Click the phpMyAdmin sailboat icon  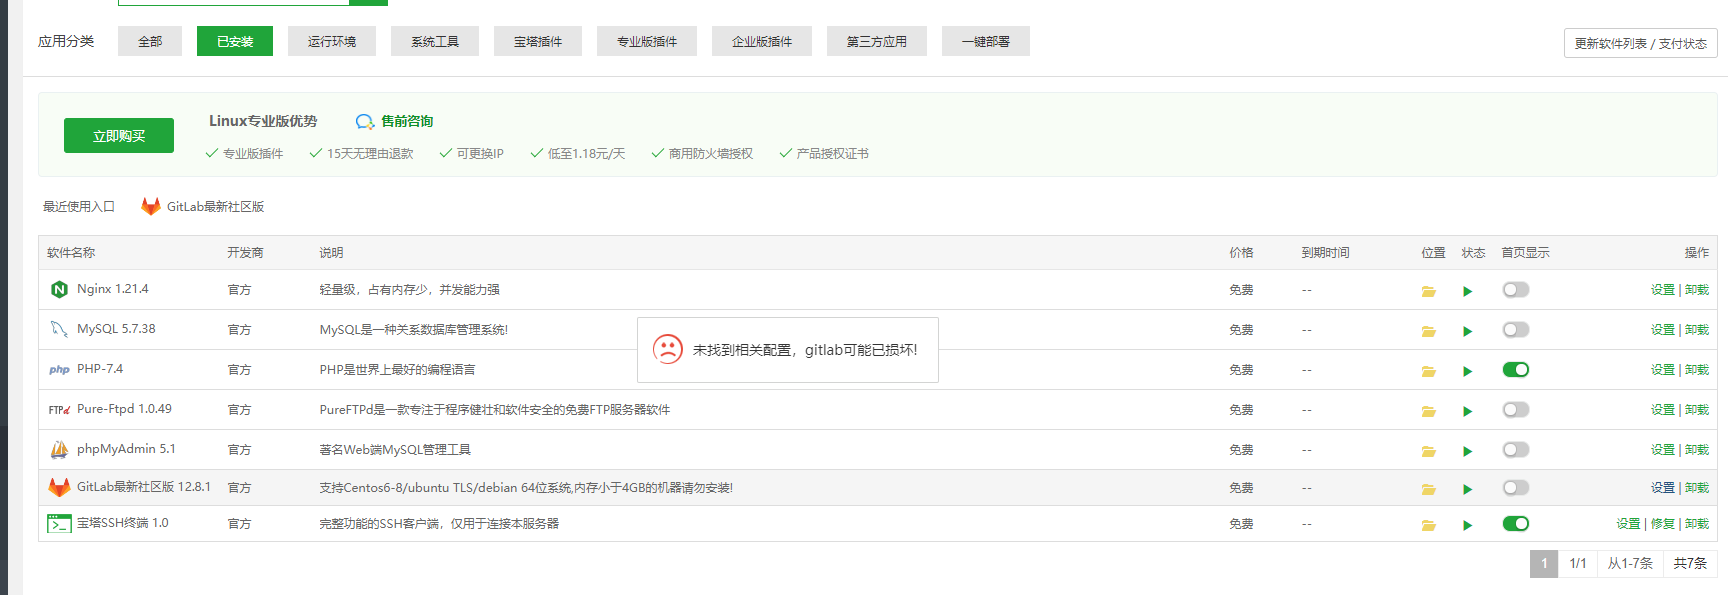click(59, 450)
